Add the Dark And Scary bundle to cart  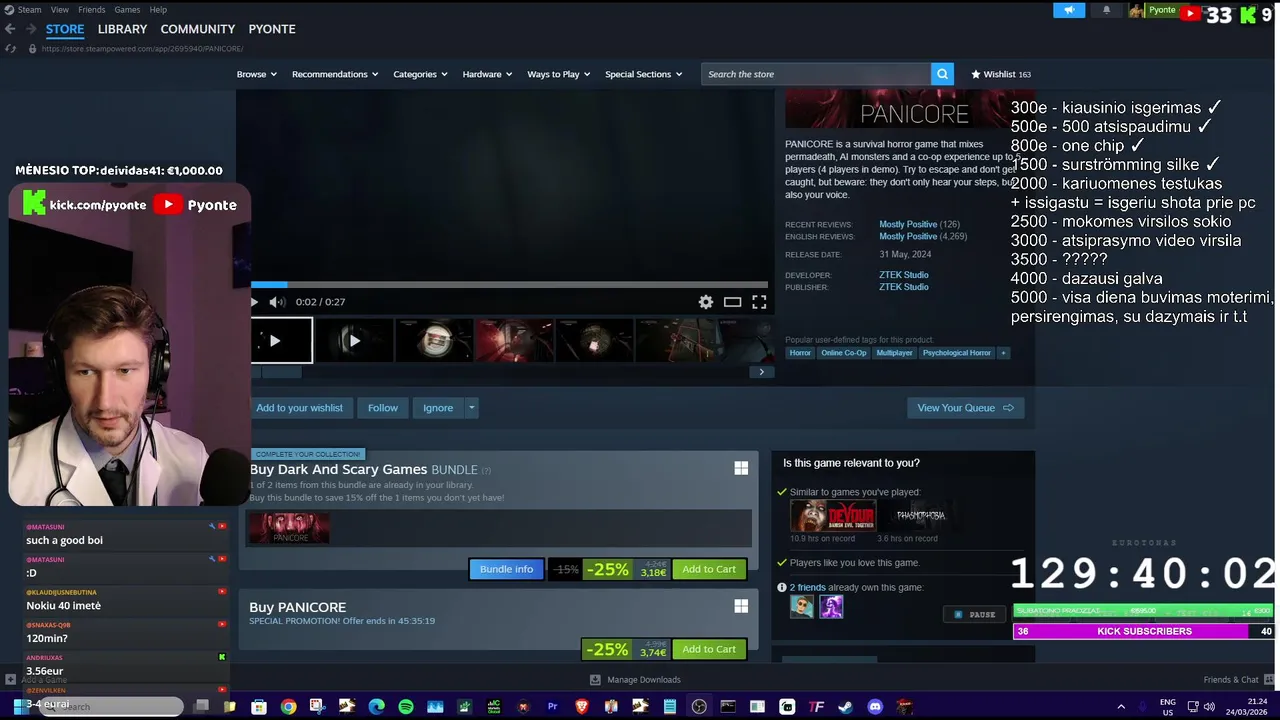tap(709, 569)
